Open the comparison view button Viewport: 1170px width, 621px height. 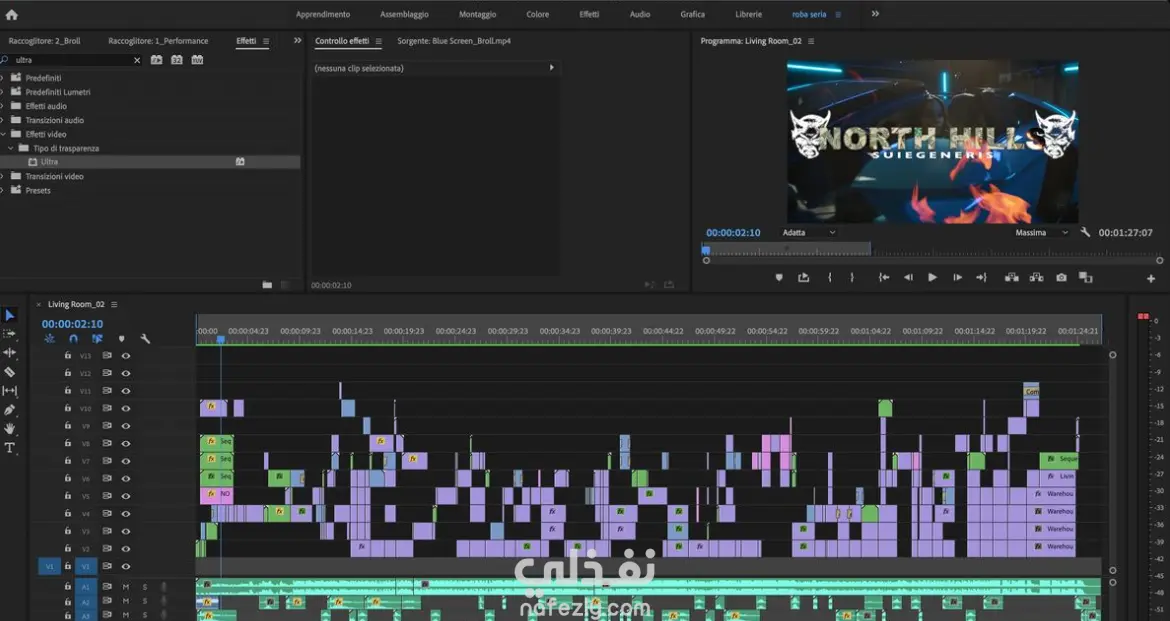[1086, 278]
